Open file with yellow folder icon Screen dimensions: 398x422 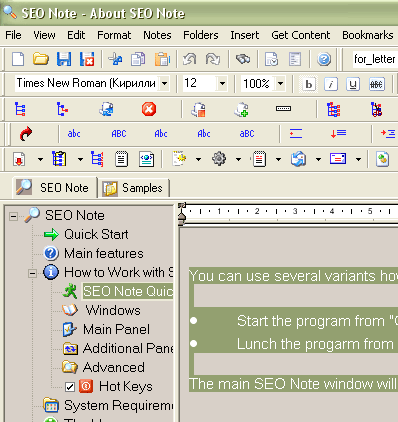coord(41,60)
